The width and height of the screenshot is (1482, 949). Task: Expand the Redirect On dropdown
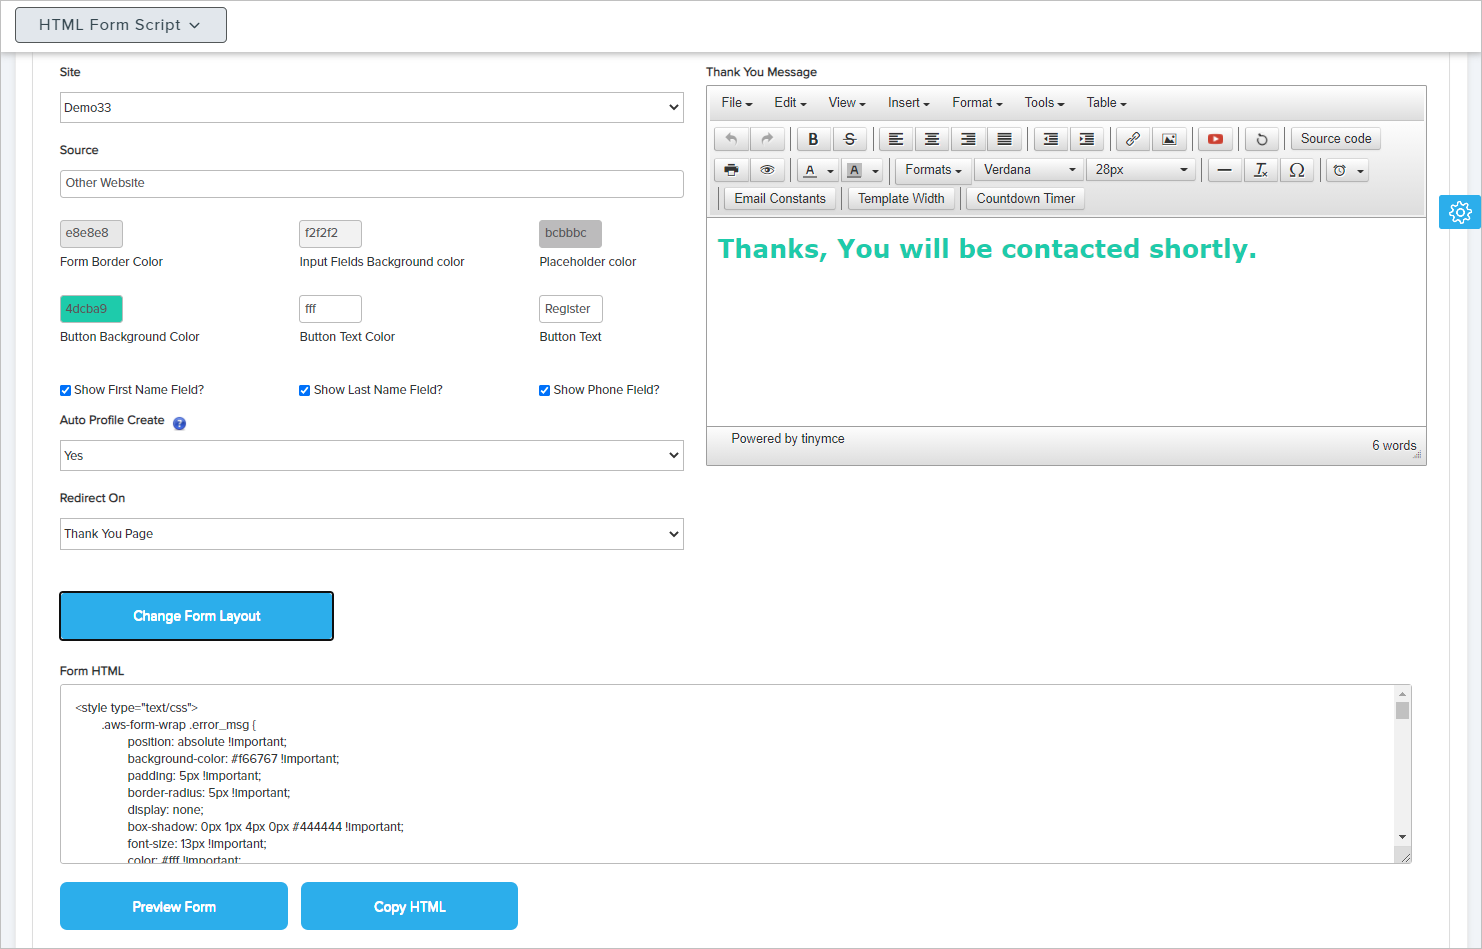coord(371,534)
